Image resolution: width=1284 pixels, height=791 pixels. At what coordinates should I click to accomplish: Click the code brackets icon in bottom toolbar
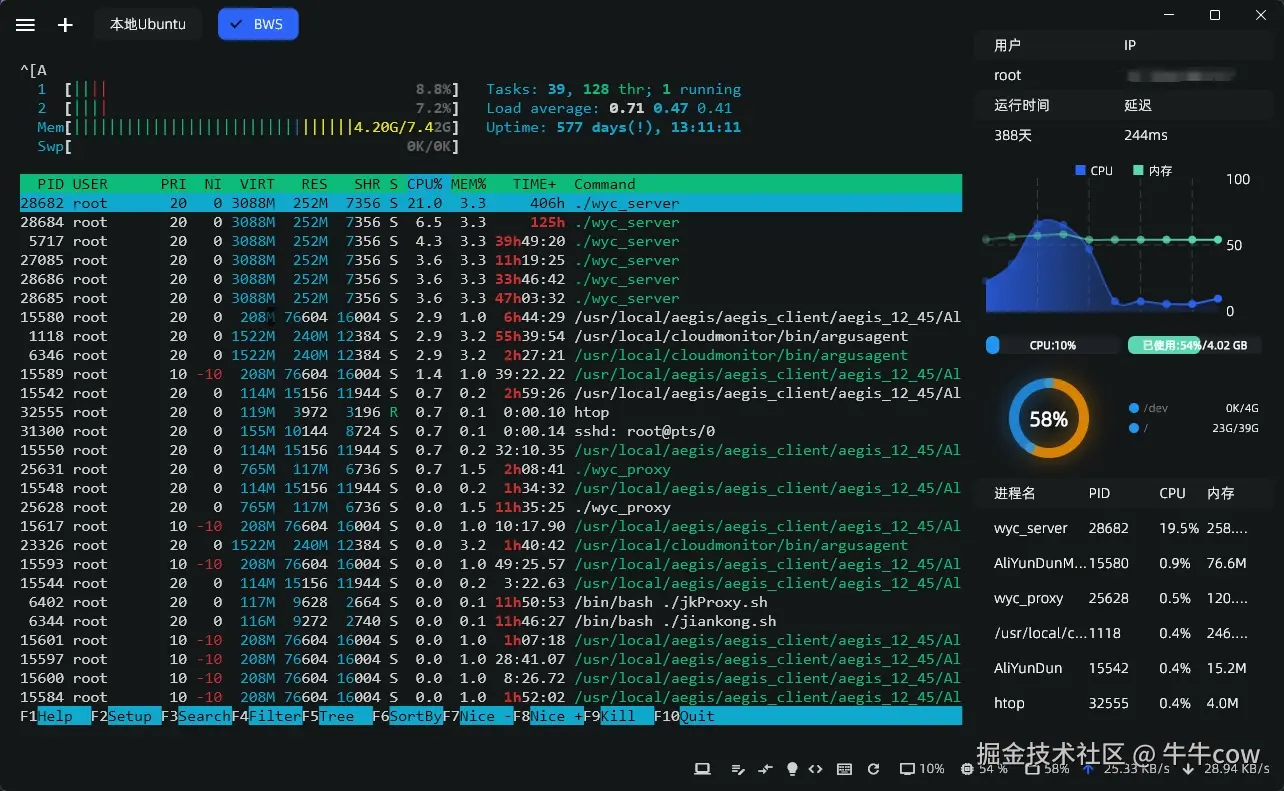[816, 769]
